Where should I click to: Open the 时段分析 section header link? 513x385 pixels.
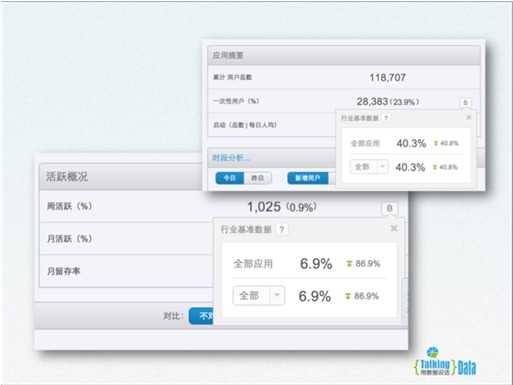point(231,158)
